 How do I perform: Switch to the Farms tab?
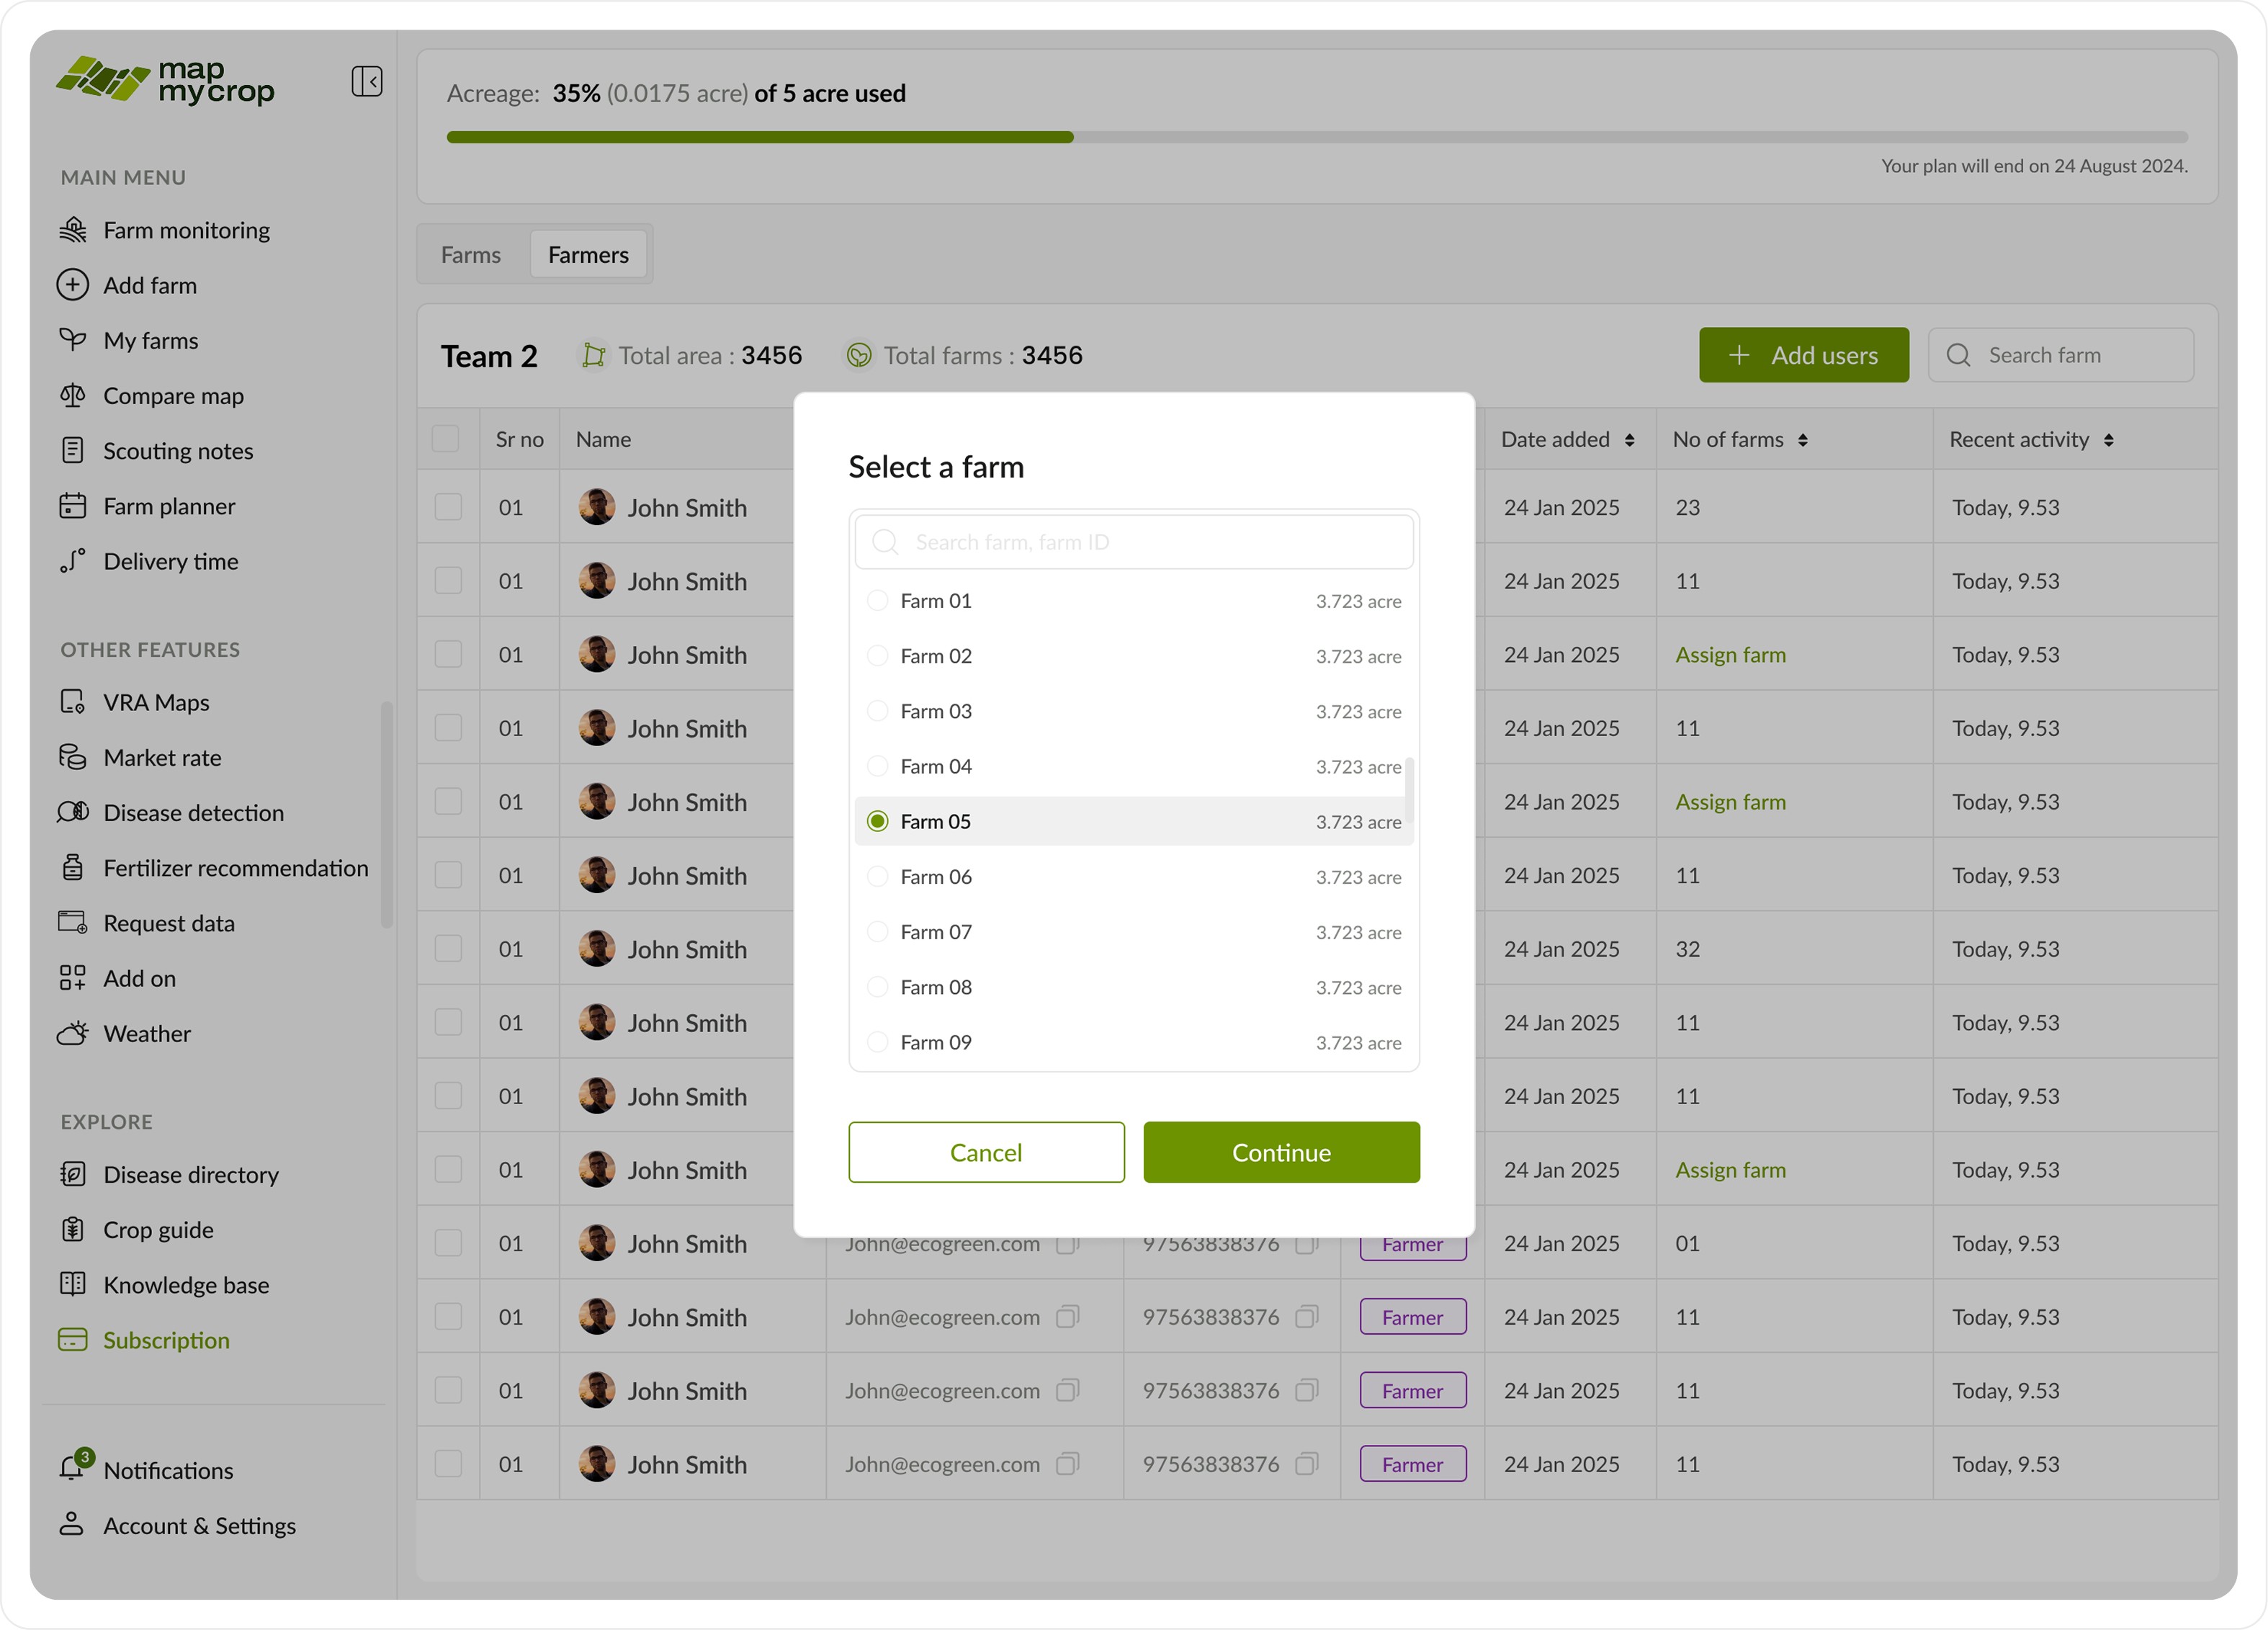[471, 255]
